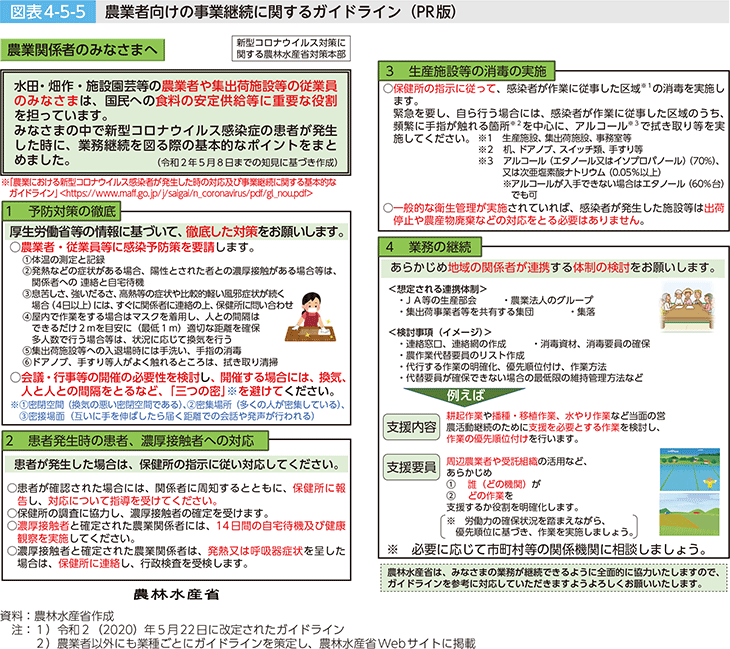730x649 pixels.
Task: Click the red text 保健所の指示に従って
Action: tap(445, 88)
